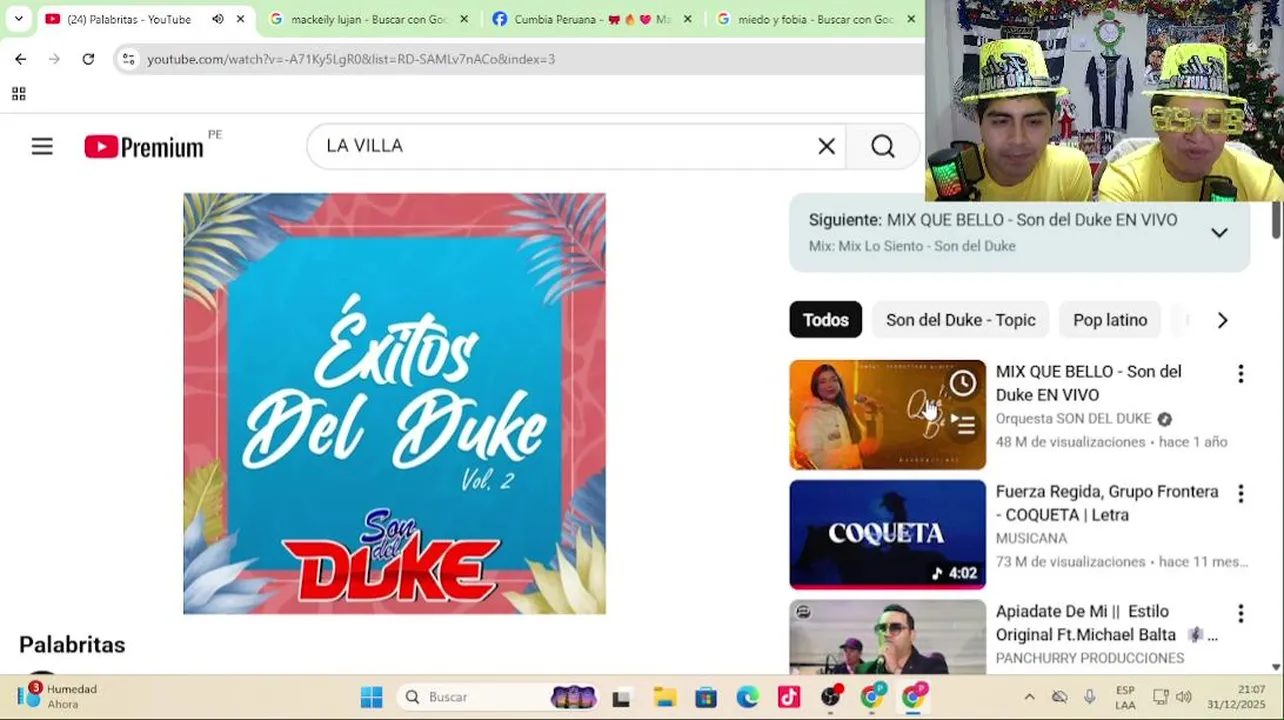Open MIX QUE BELLO video title
Viewport: 1284px width, 720px height.
1088,383
